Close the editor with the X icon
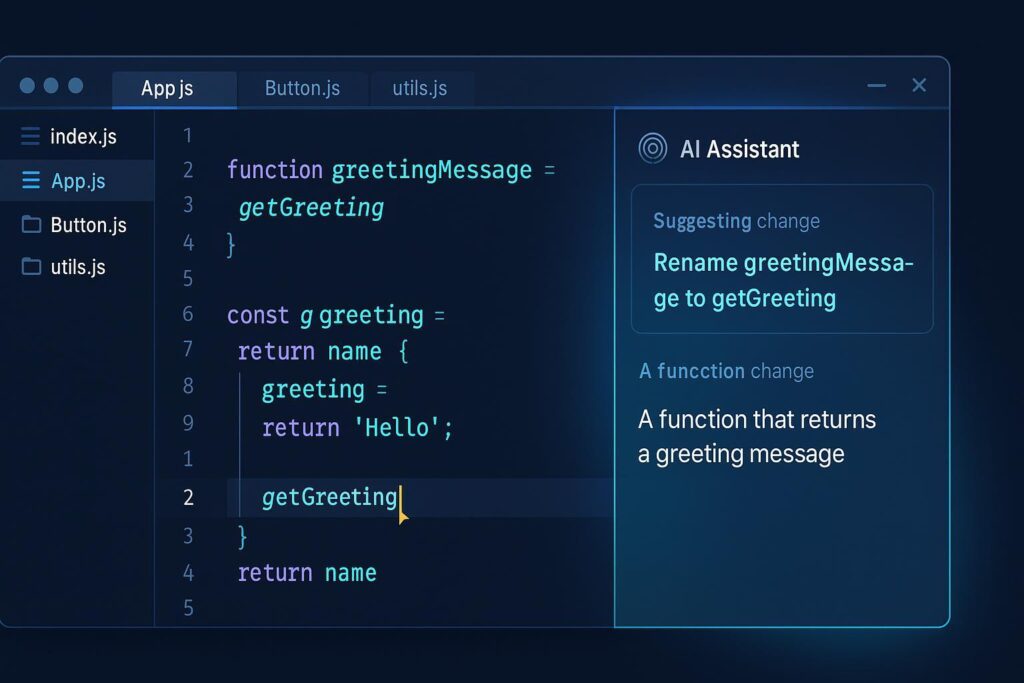Viewport: 1024px width, 683px height. point(919,86)
